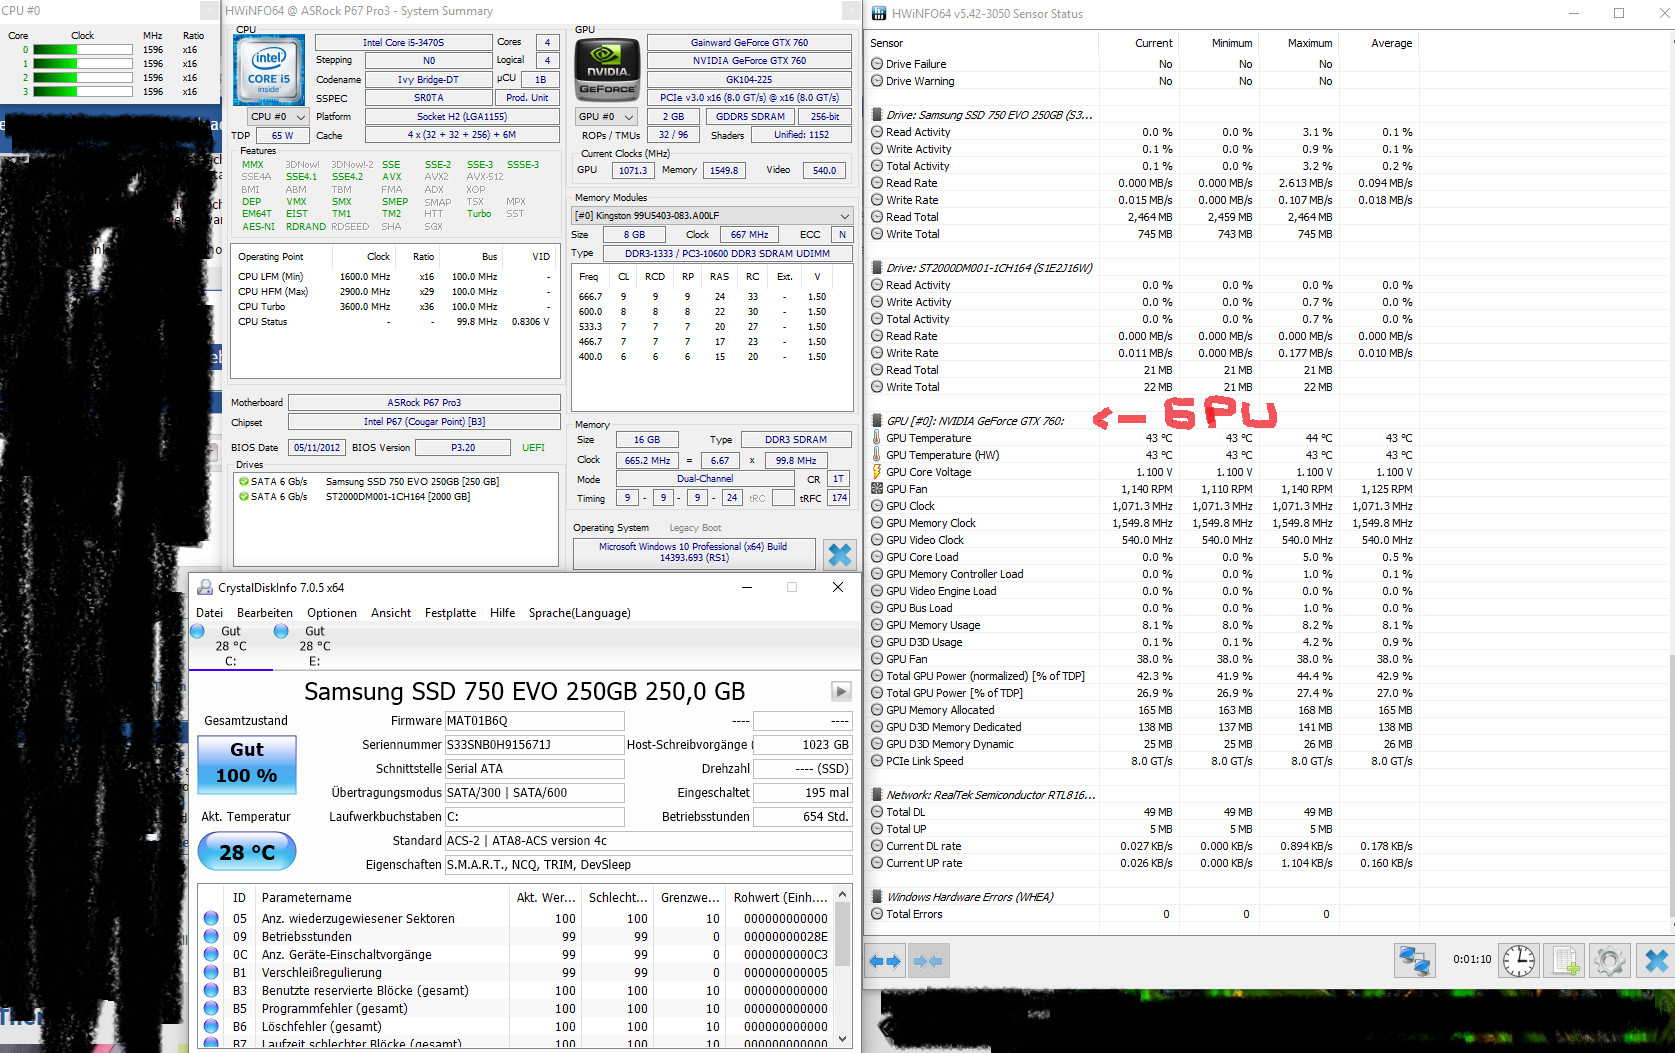Click the blue health orb above C: drive
The image size is (1675, 1053).
point(197,631)
